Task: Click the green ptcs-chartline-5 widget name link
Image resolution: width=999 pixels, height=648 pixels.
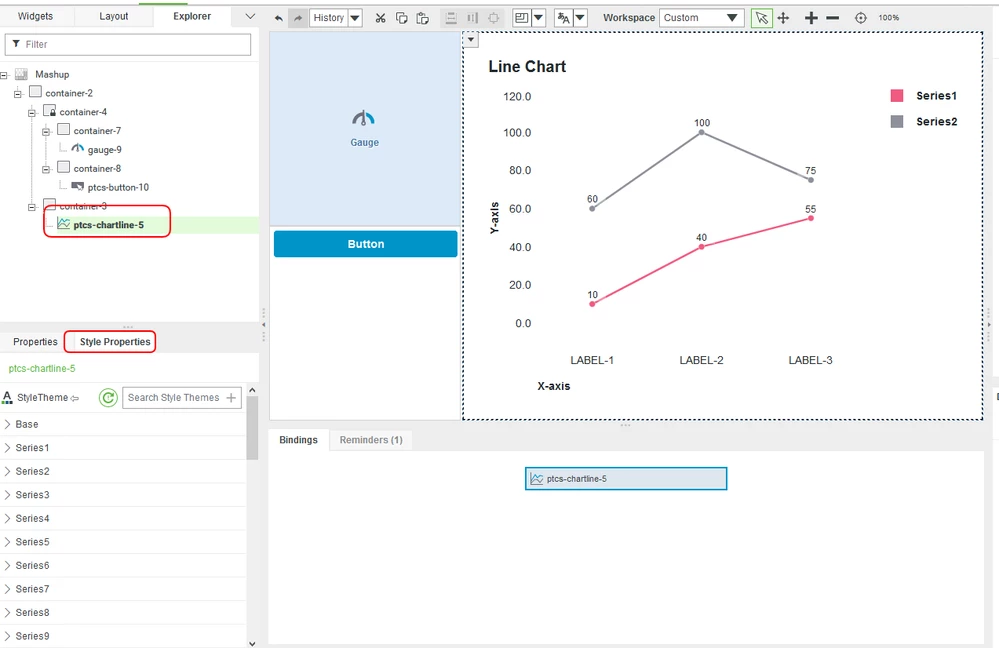Action: coord(42,368)
